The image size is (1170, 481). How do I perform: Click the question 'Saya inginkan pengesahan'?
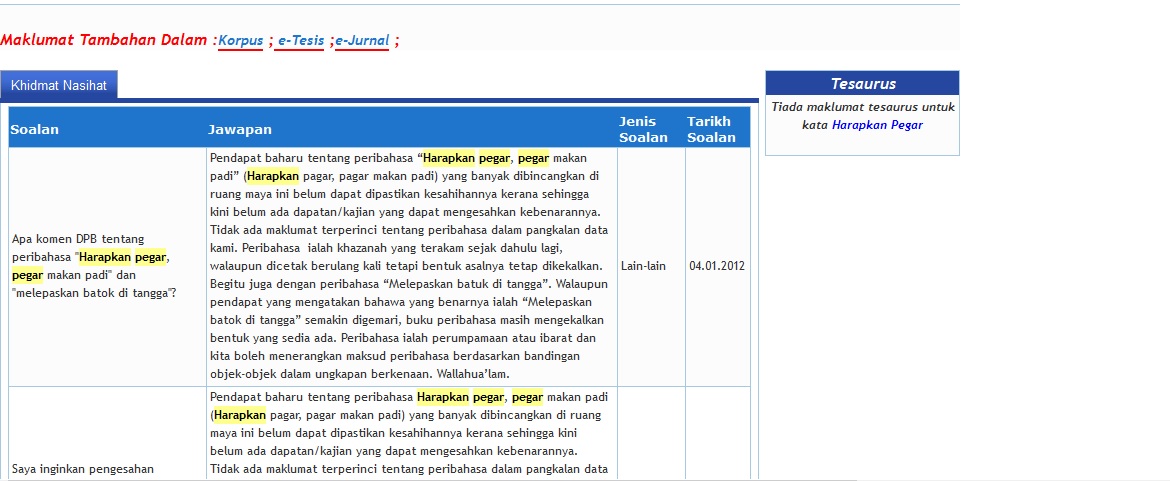[x=83, y=468]
